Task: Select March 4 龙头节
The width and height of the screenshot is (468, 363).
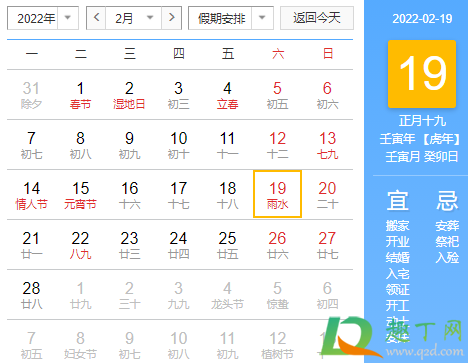Action: (227, 295)
